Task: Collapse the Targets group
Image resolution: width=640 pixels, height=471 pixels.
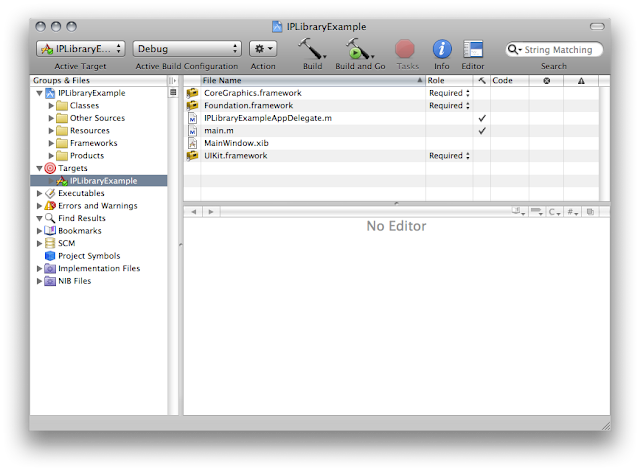Action: pyautogui.click(x=39, y=168)
